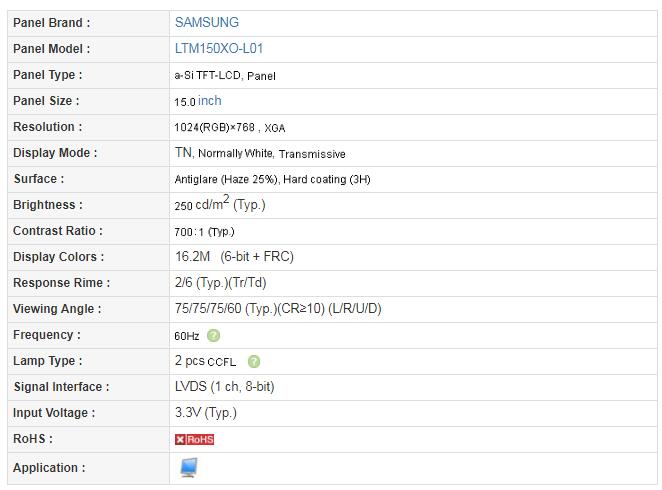
Task: Click the red RoHS non-compliance badge
Action: [194, 439]
